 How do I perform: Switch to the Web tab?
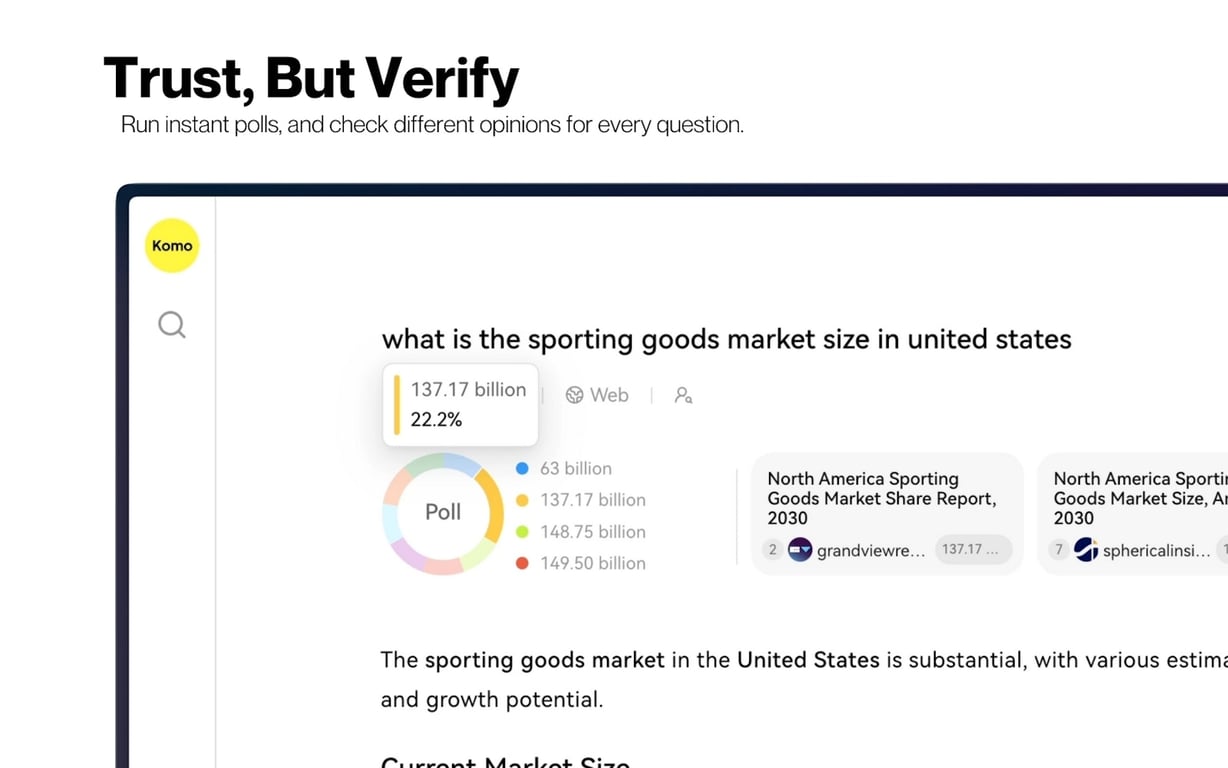click(x=608, y=395)
